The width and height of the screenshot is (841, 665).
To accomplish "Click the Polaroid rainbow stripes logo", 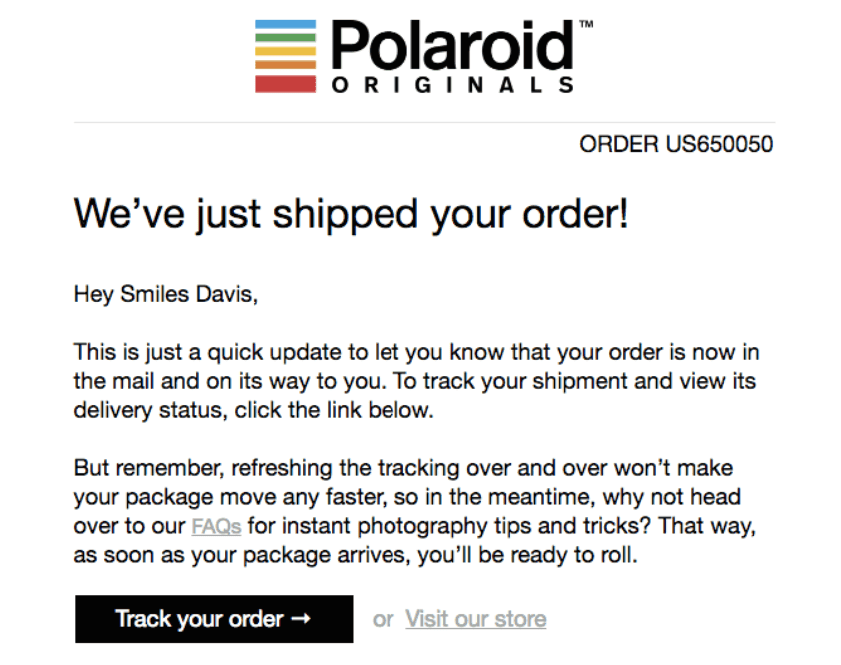I will (286, 56).
